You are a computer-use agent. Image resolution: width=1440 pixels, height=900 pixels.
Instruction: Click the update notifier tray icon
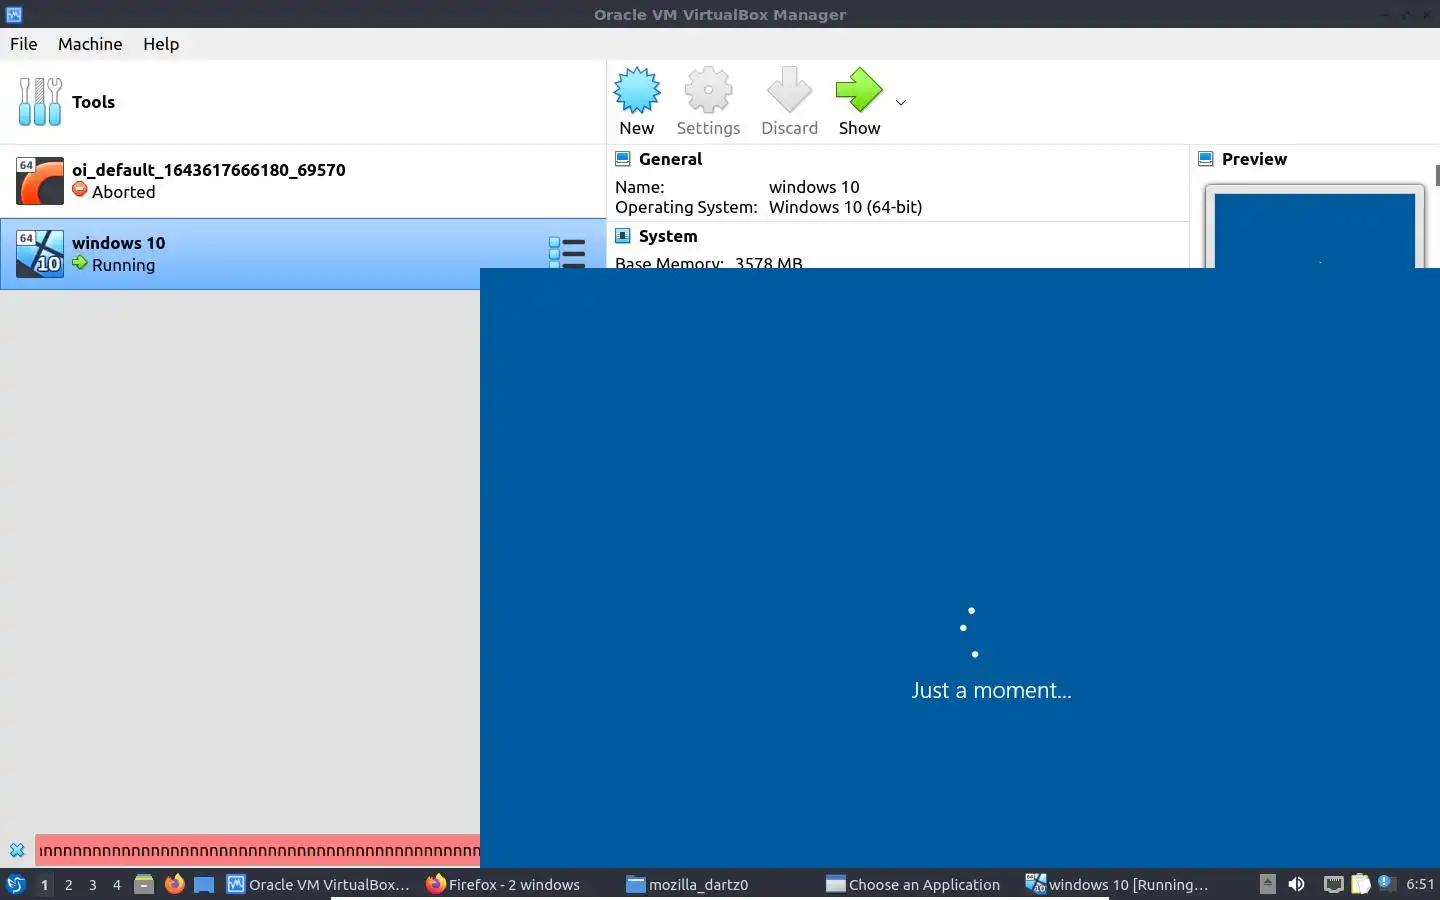click(1386, 882)
